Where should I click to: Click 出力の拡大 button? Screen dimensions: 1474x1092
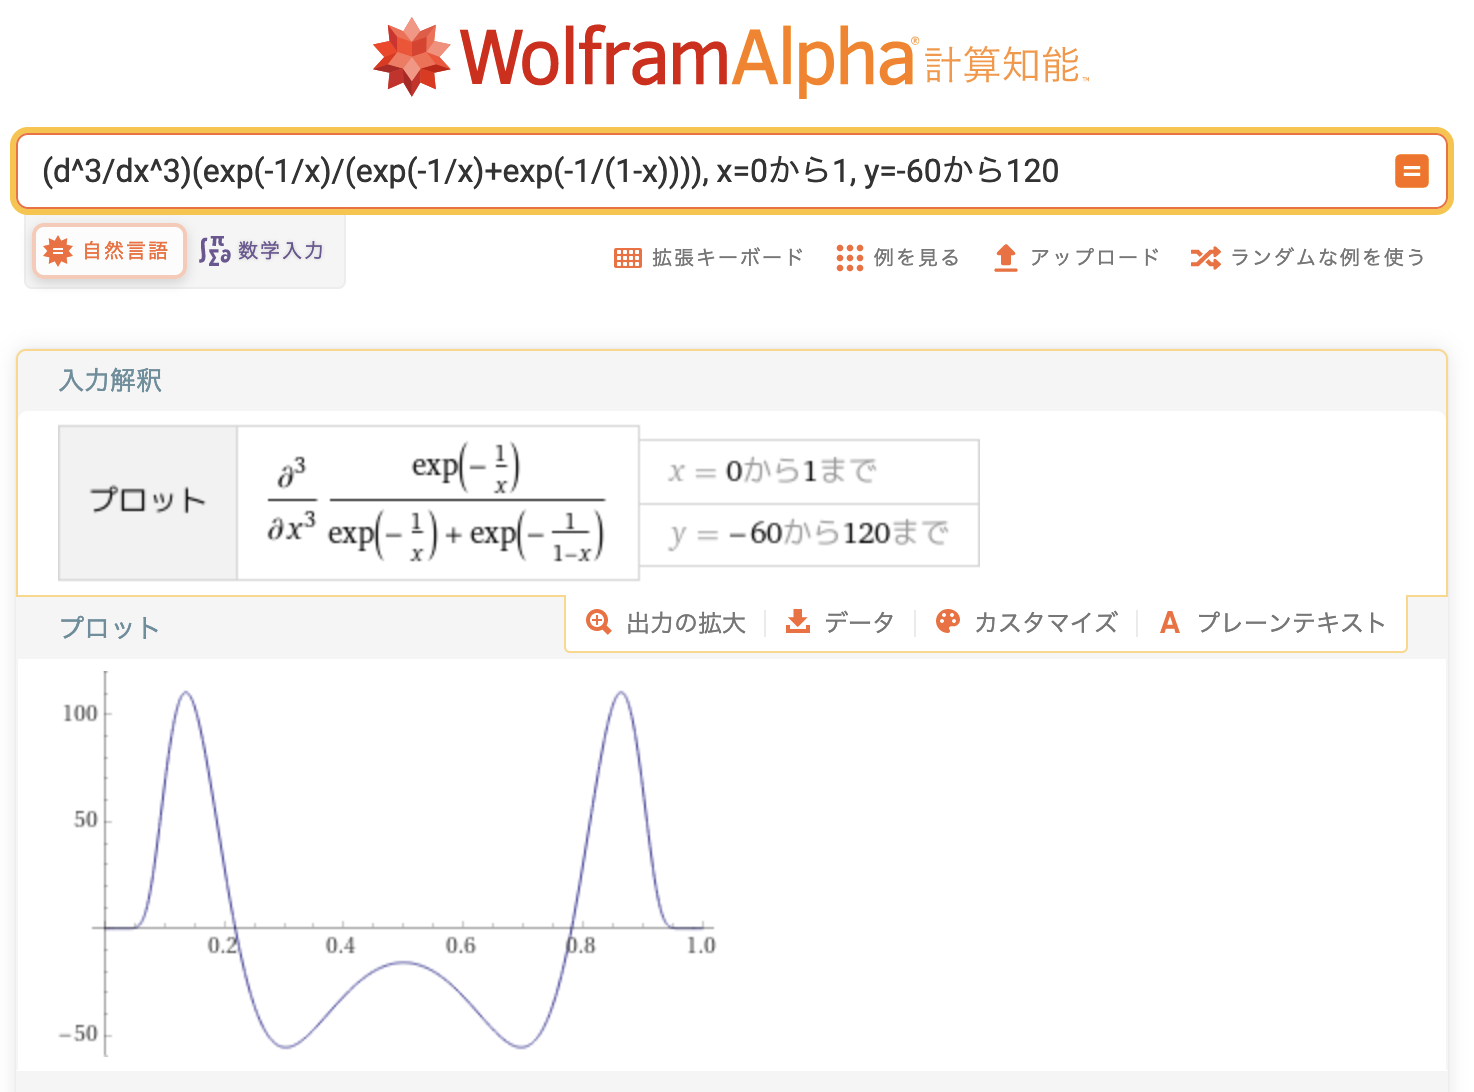pyautogui.click(x=666, y=623)
